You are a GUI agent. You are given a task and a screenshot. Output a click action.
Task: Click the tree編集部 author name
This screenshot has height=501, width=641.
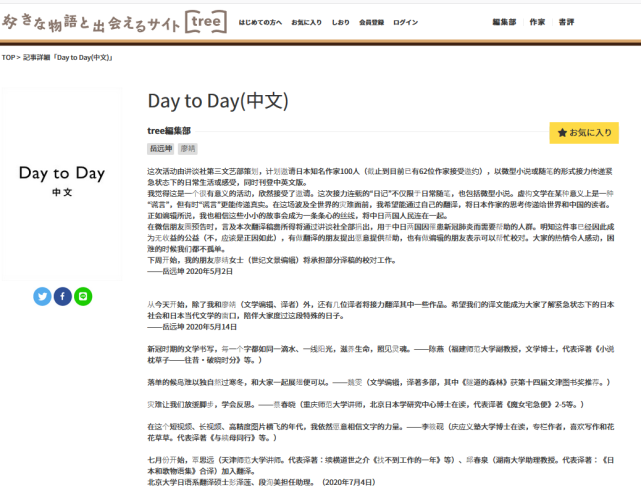[169, 131]
